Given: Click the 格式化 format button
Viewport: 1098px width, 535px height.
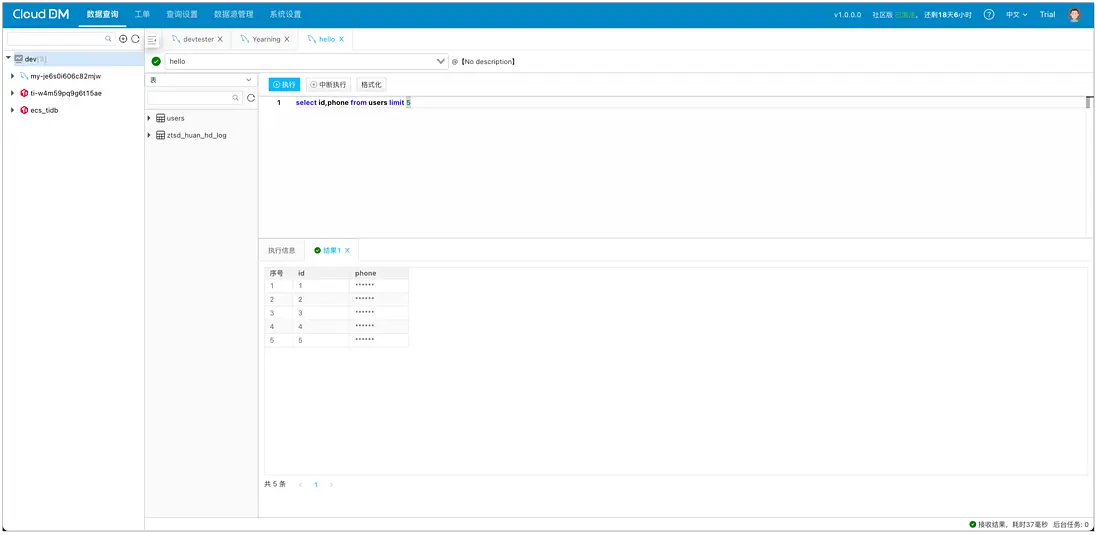Looking at the screenshot, I should [371, 85].
